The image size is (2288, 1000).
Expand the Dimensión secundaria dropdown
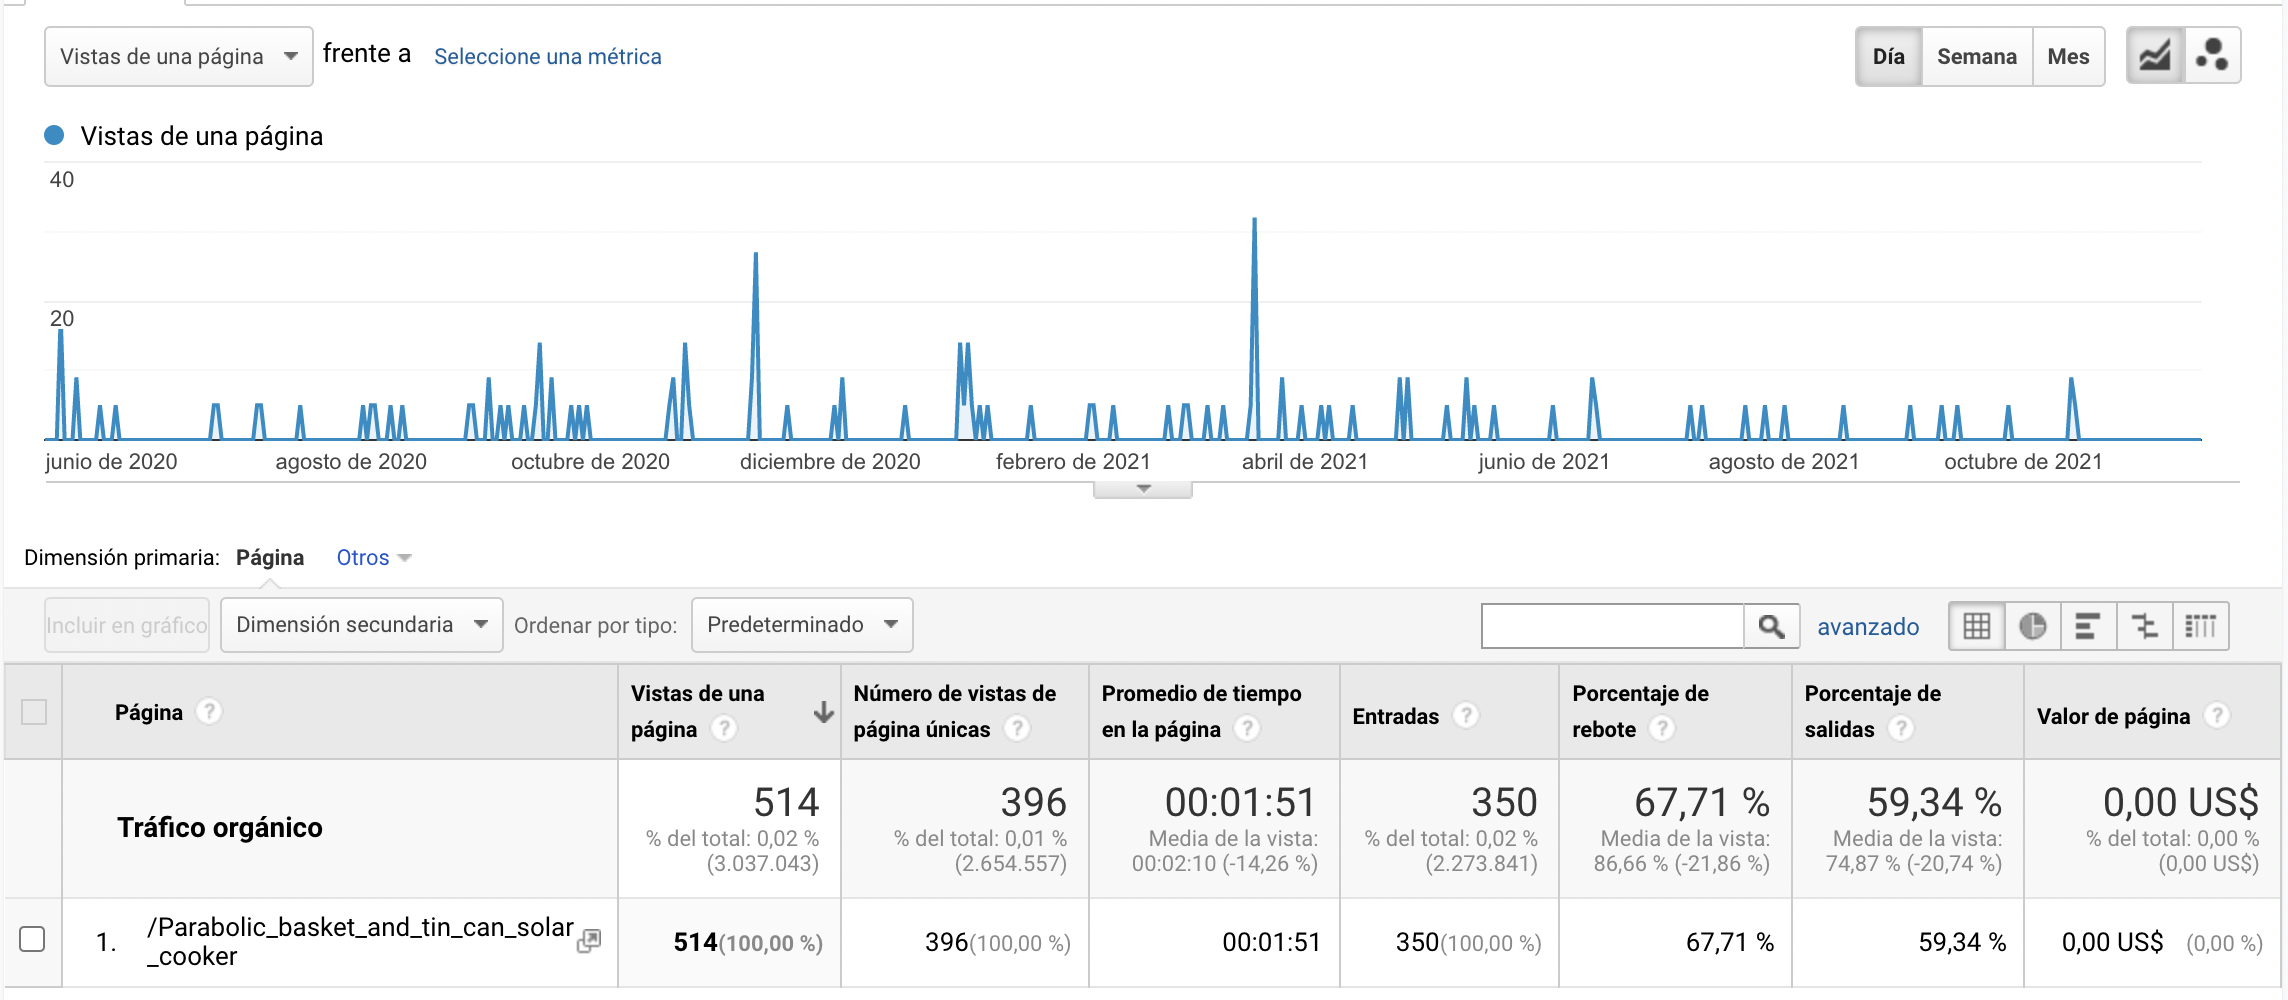tap(361, 625)
